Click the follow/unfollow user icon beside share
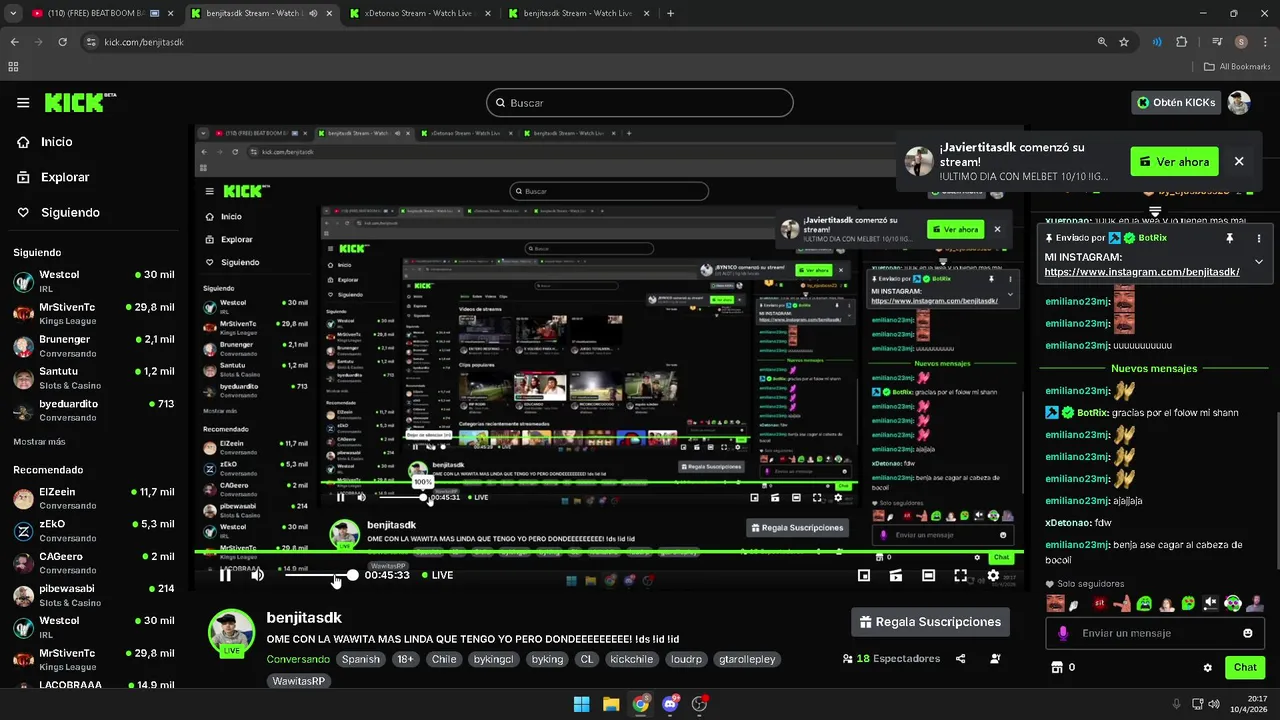Image resolution: width=1280 pixels, height=720 pixels. pyautogui.click(x=995, y=659)
